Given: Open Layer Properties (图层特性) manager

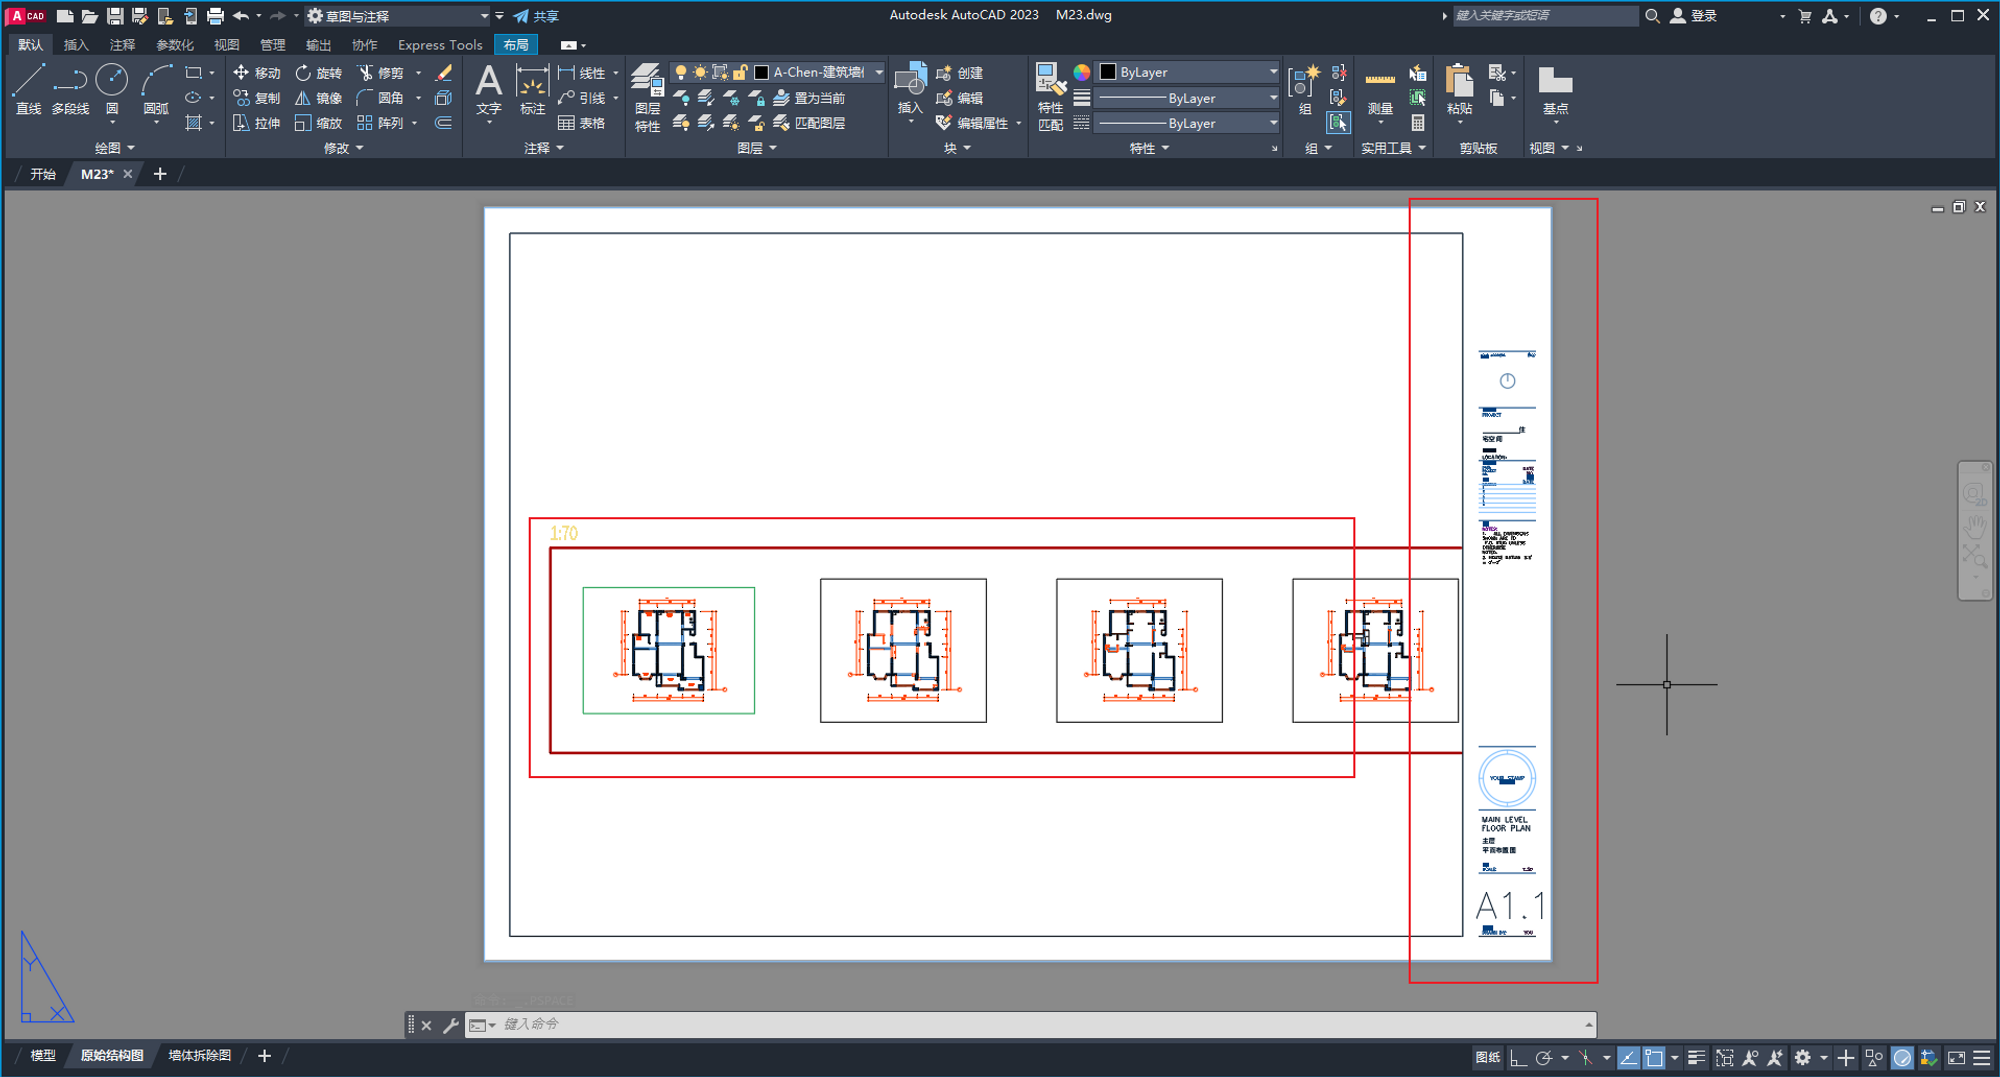Looking at the screenshot, I should 647,97.
